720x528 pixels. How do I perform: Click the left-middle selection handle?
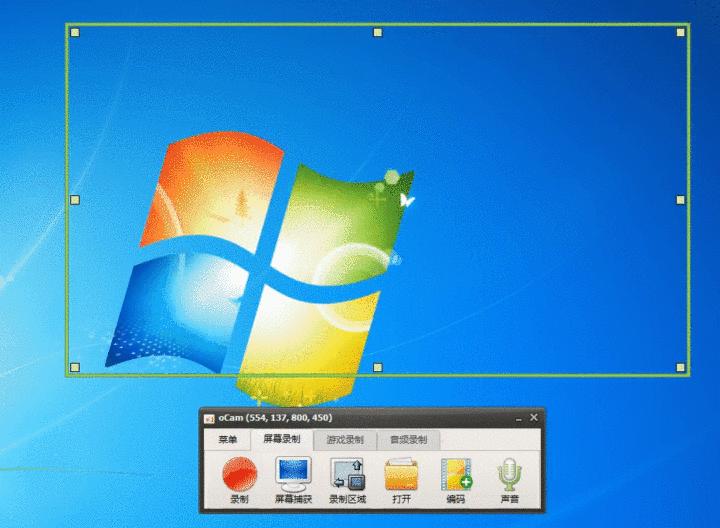pyautogui.click(x=75, y=200)
